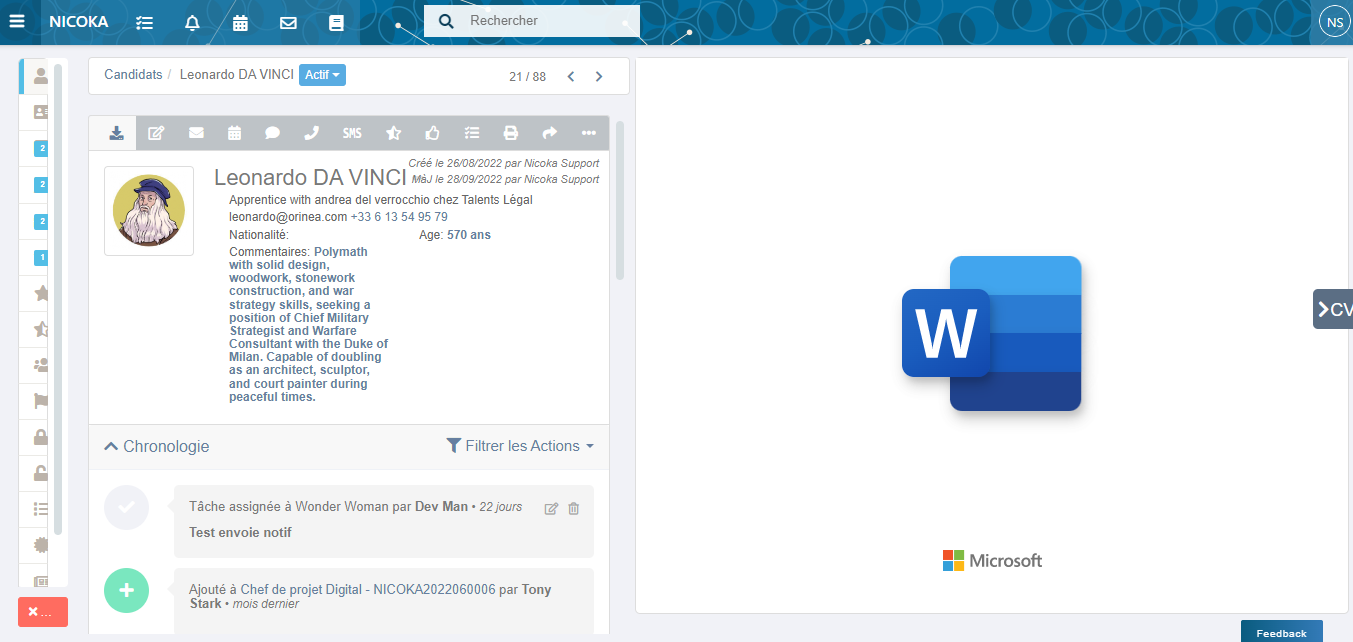Send an SMS to candidate

pos(352,132)
